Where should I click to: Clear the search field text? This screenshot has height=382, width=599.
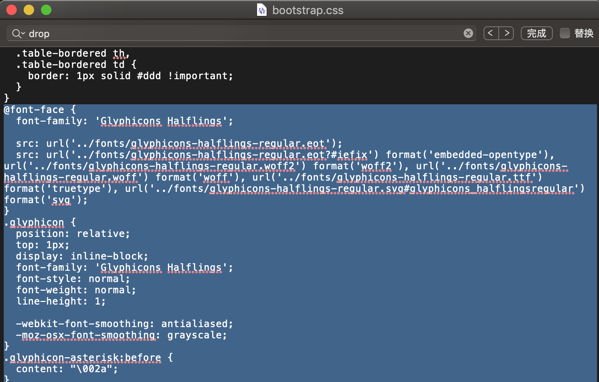[x=468, y=34]
